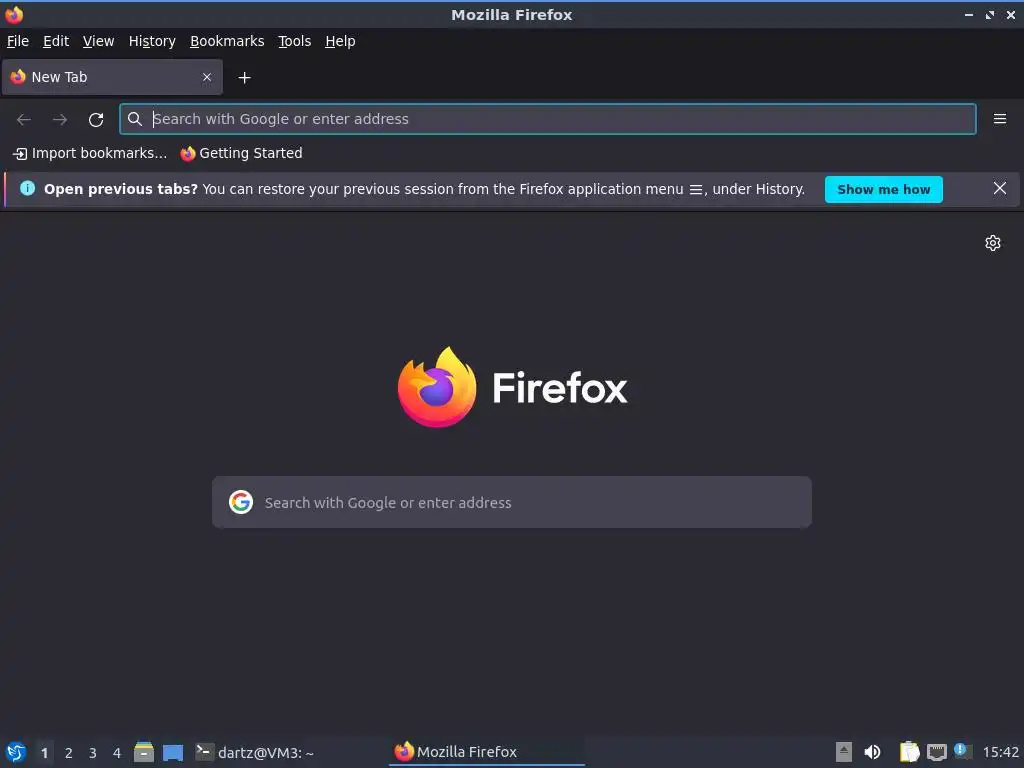The width and height of the screenshot is (1024, 768).
Task: Open the system start menu icon
Action: click(16, 752)
